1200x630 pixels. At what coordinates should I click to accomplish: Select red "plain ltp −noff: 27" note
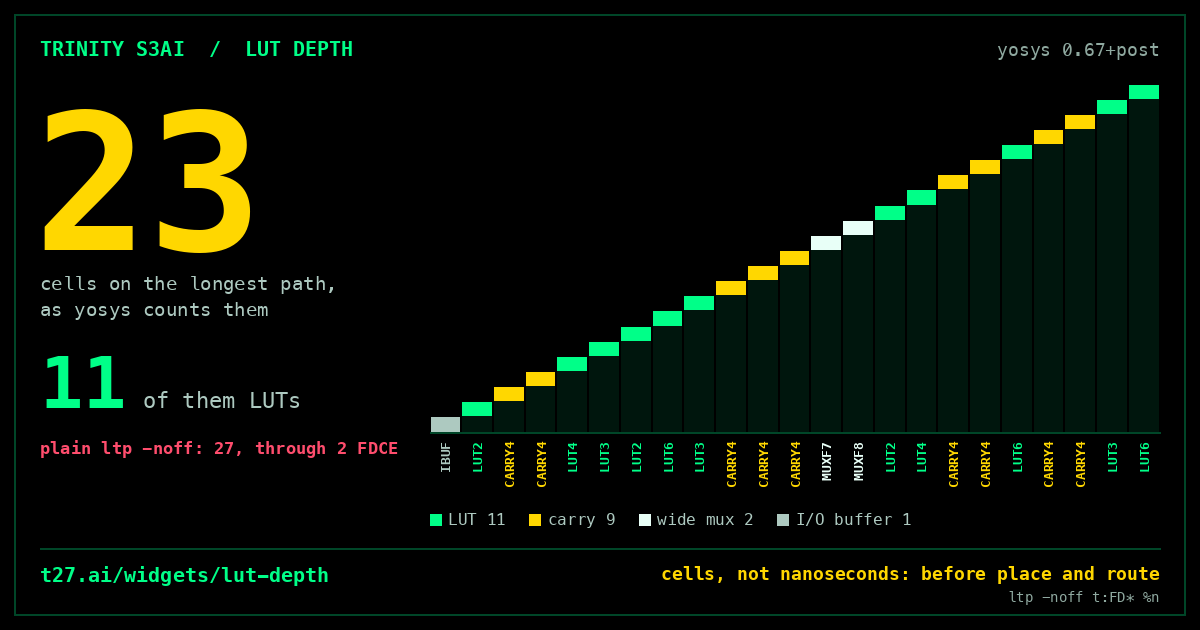click(x=219, y=449)
